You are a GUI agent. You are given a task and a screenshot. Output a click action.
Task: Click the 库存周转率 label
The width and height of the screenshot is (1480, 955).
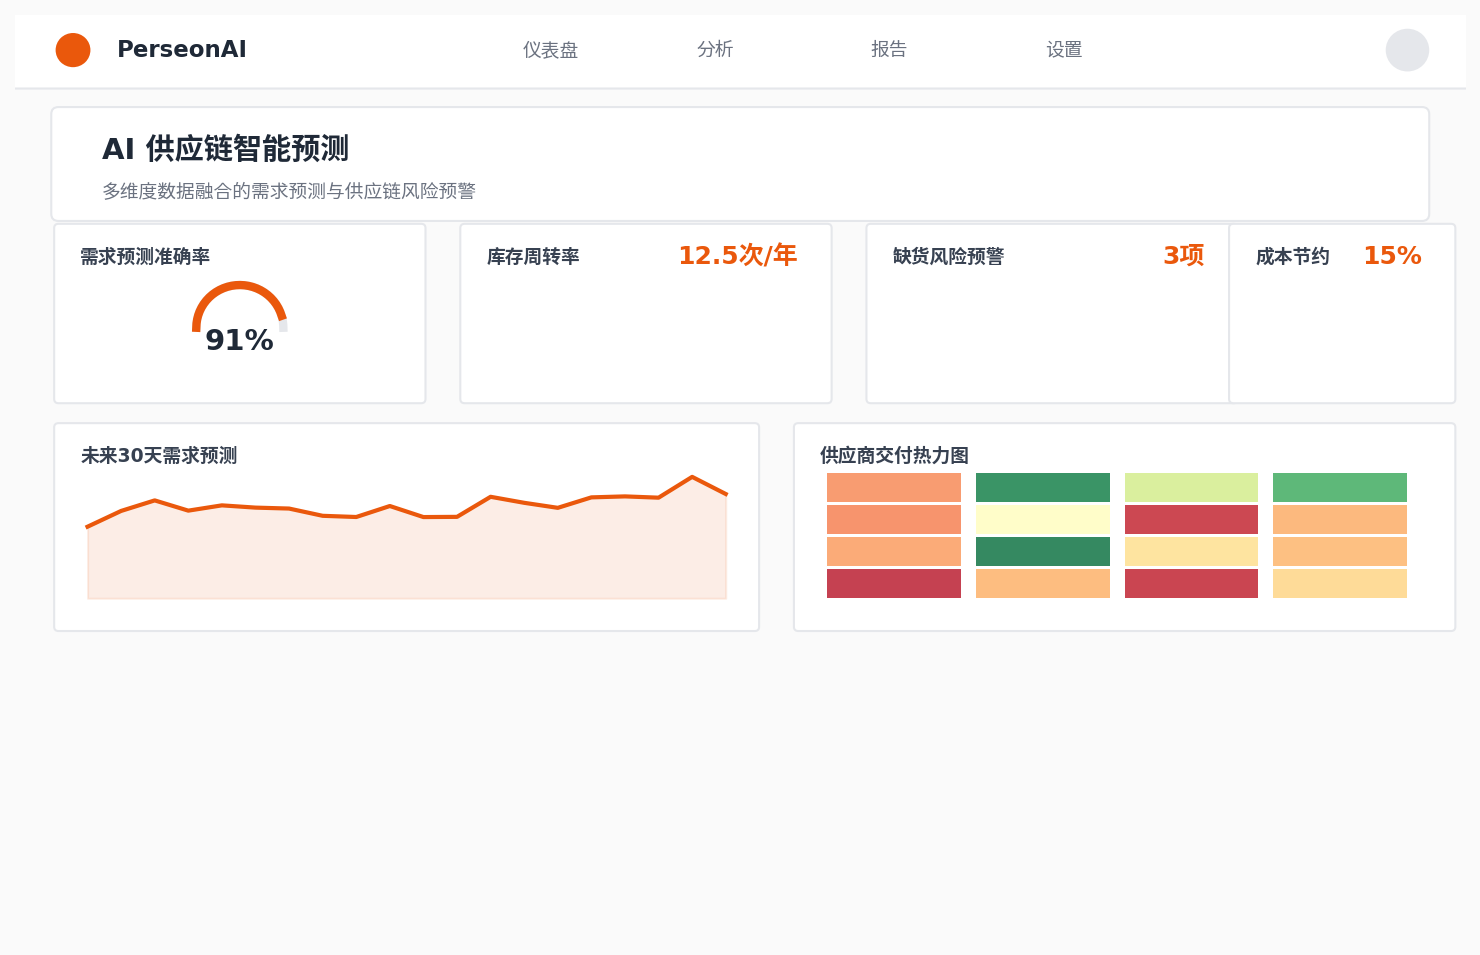pos(533,257)
